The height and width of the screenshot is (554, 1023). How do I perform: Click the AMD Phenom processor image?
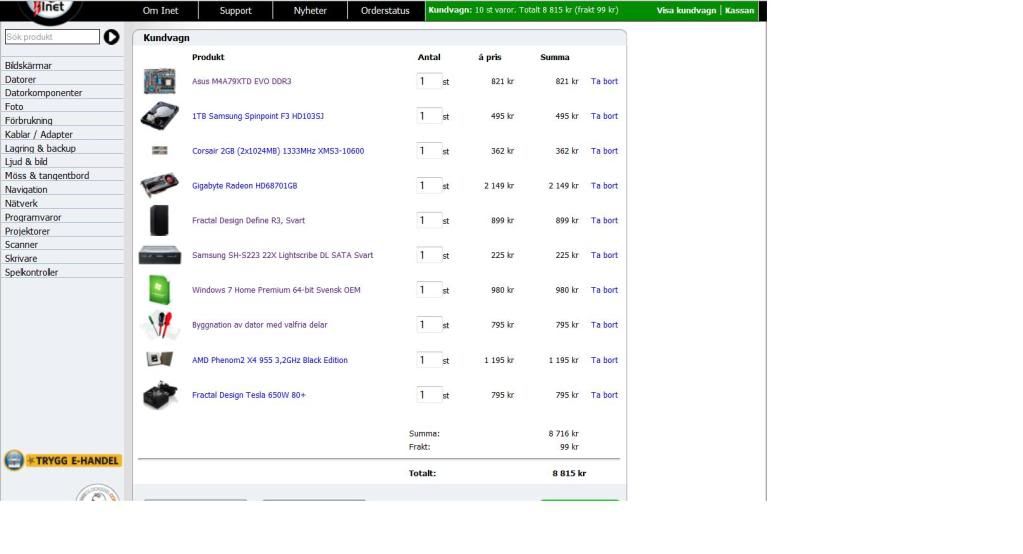(x=159, y=360)
